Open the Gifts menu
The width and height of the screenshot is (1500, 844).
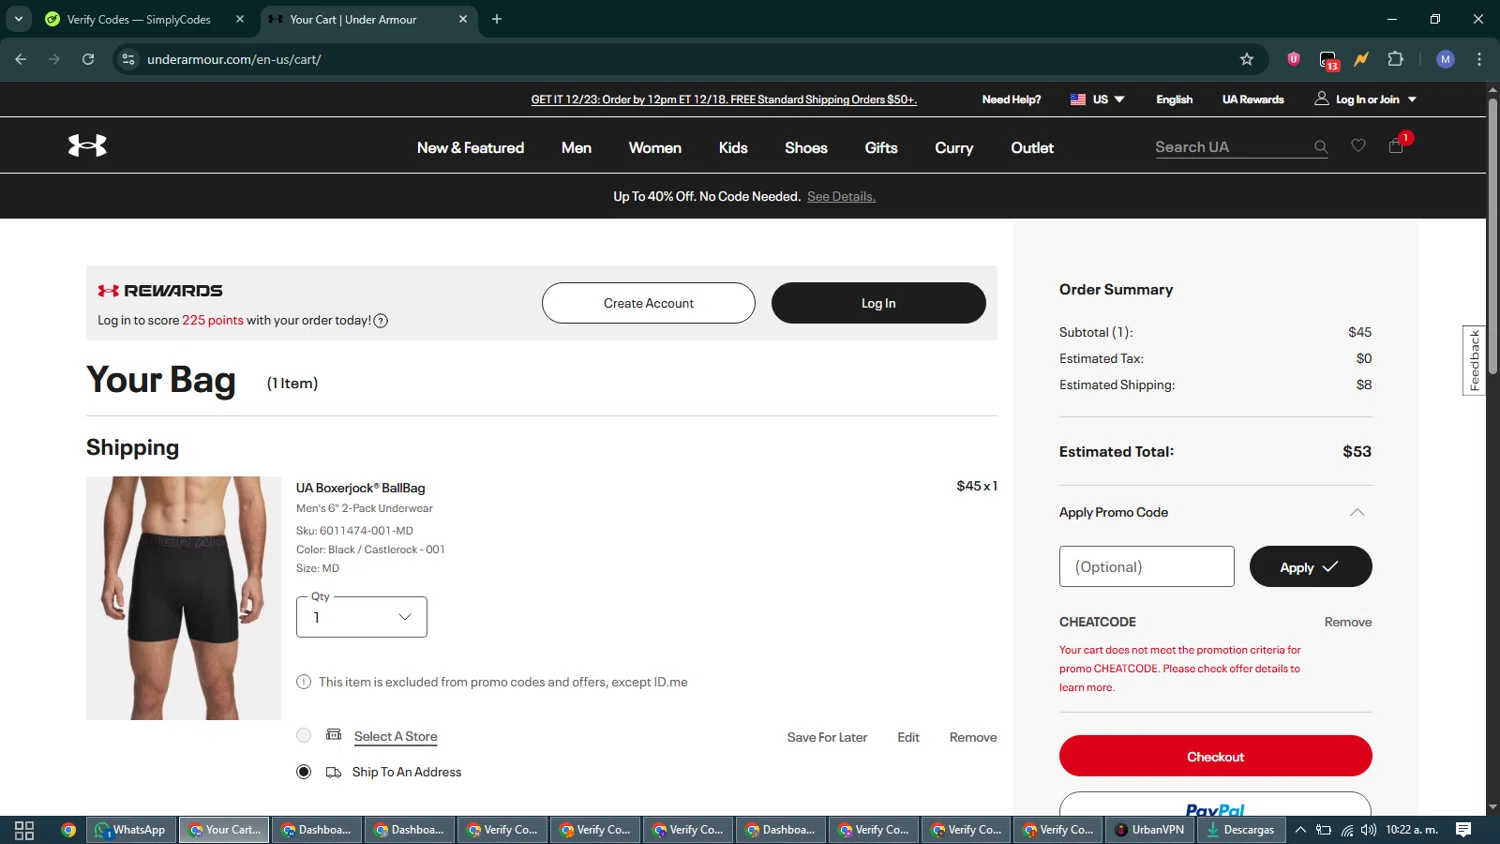pyautogui.click(x=881, y=148)
